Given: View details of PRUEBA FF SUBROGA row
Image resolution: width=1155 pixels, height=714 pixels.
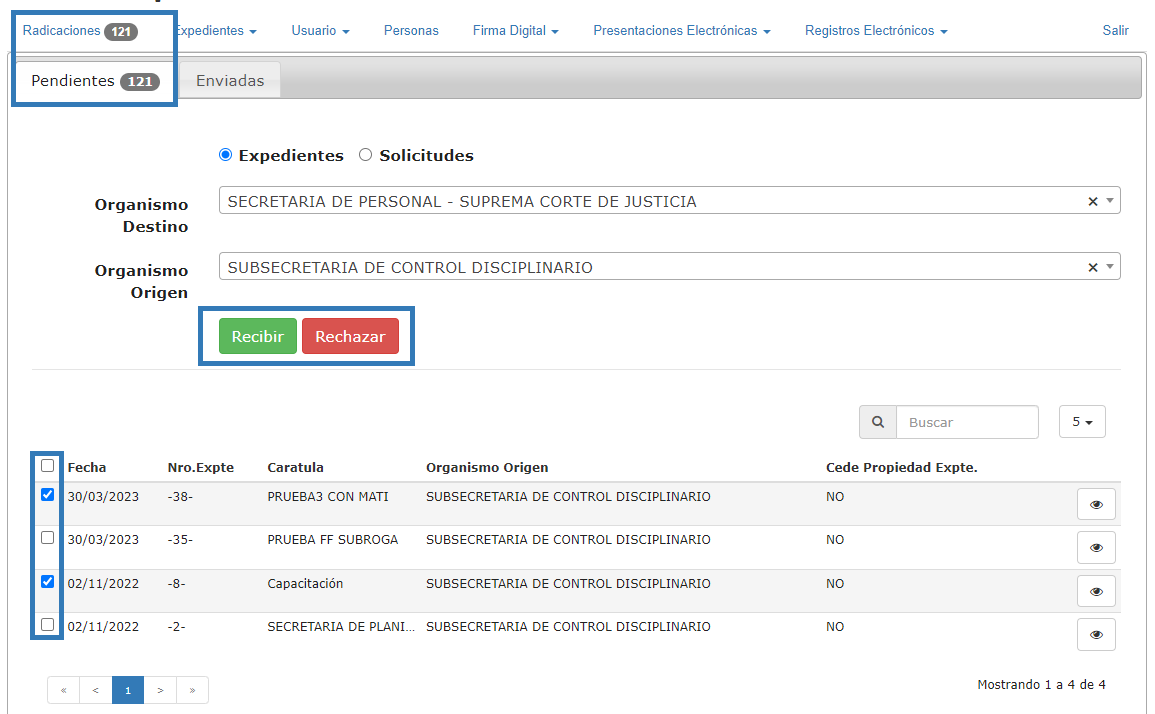Looking at the screenshot, I should [1096, 547].
